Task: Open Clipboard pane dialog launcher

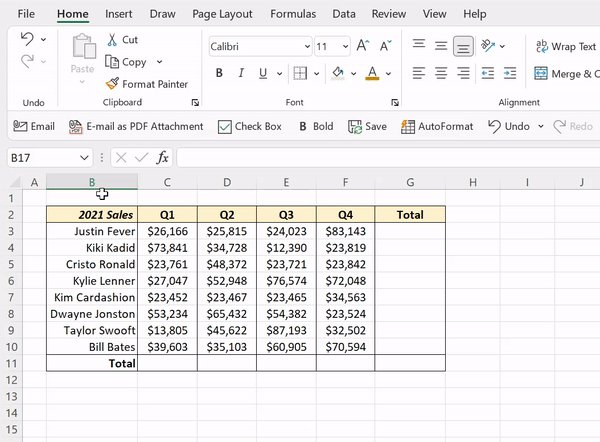Action: pyautogui.click(x=195, y=102)
